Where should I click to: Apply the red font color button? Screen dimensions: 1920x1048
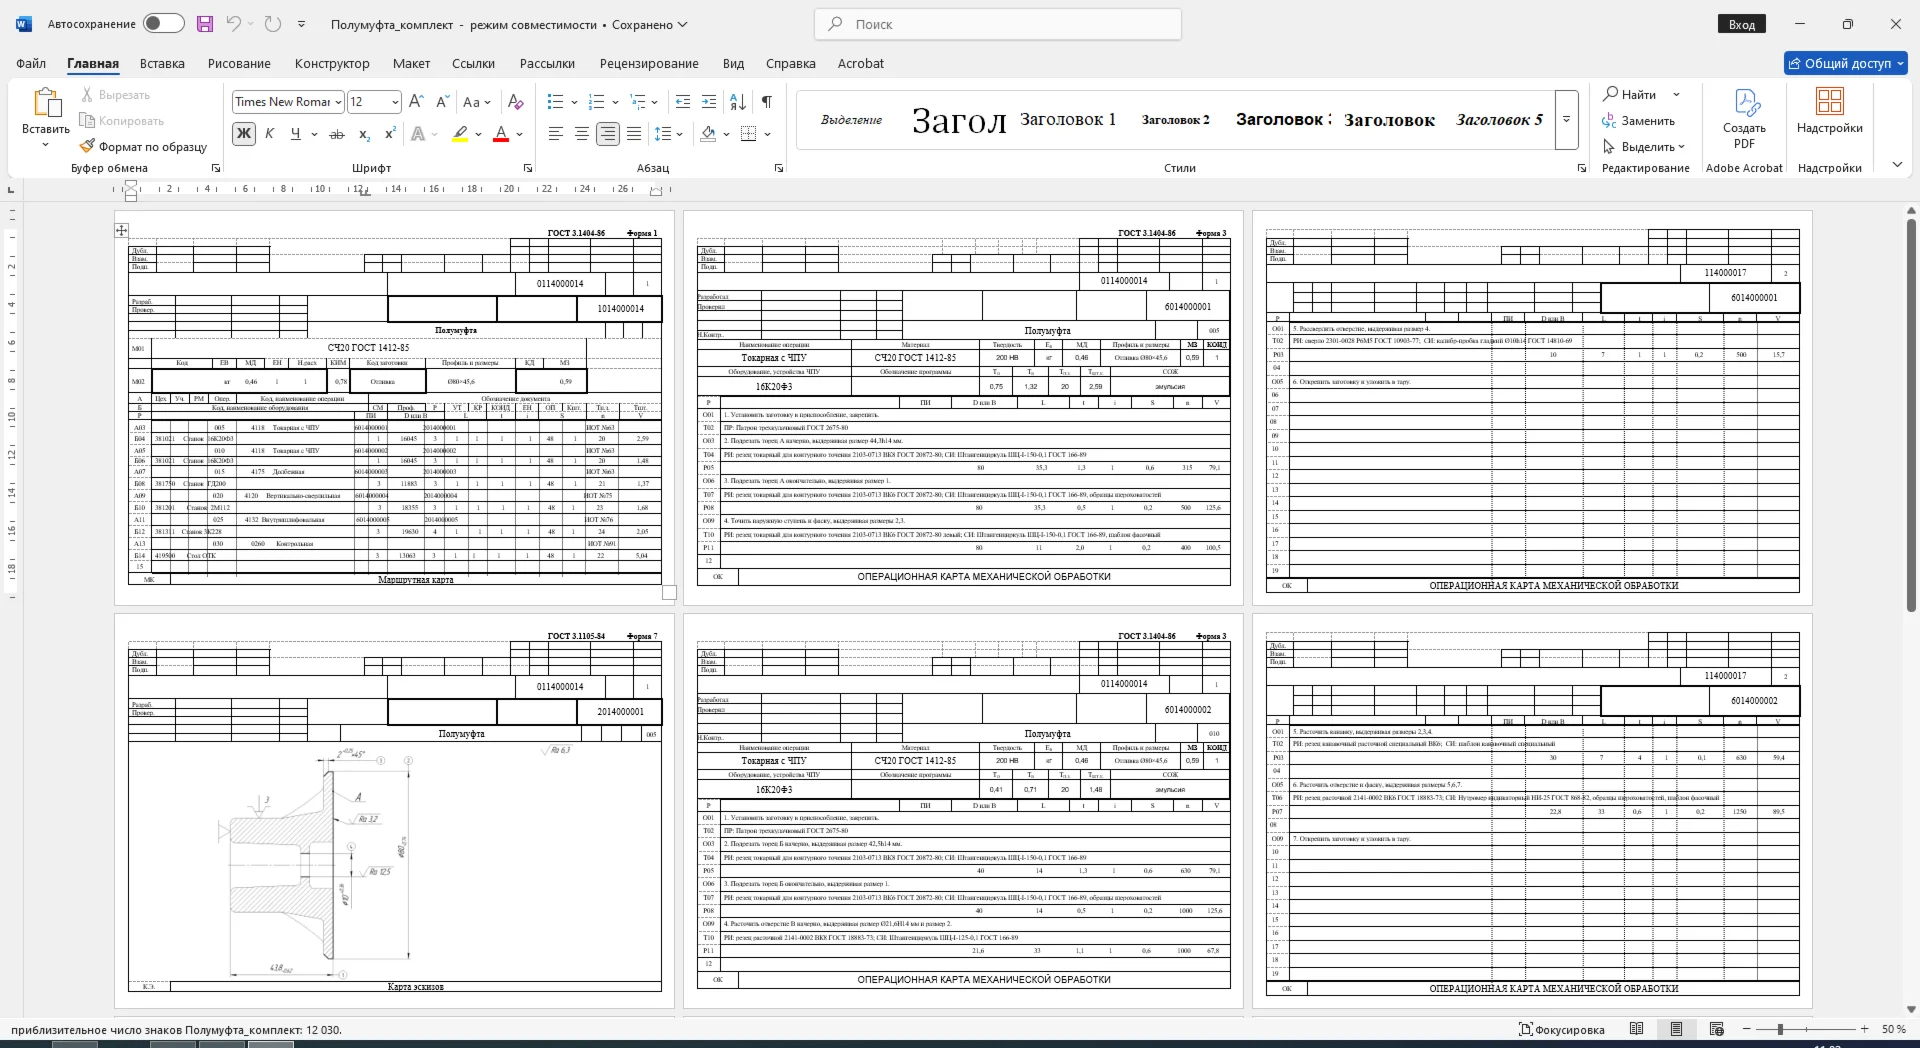502,134
